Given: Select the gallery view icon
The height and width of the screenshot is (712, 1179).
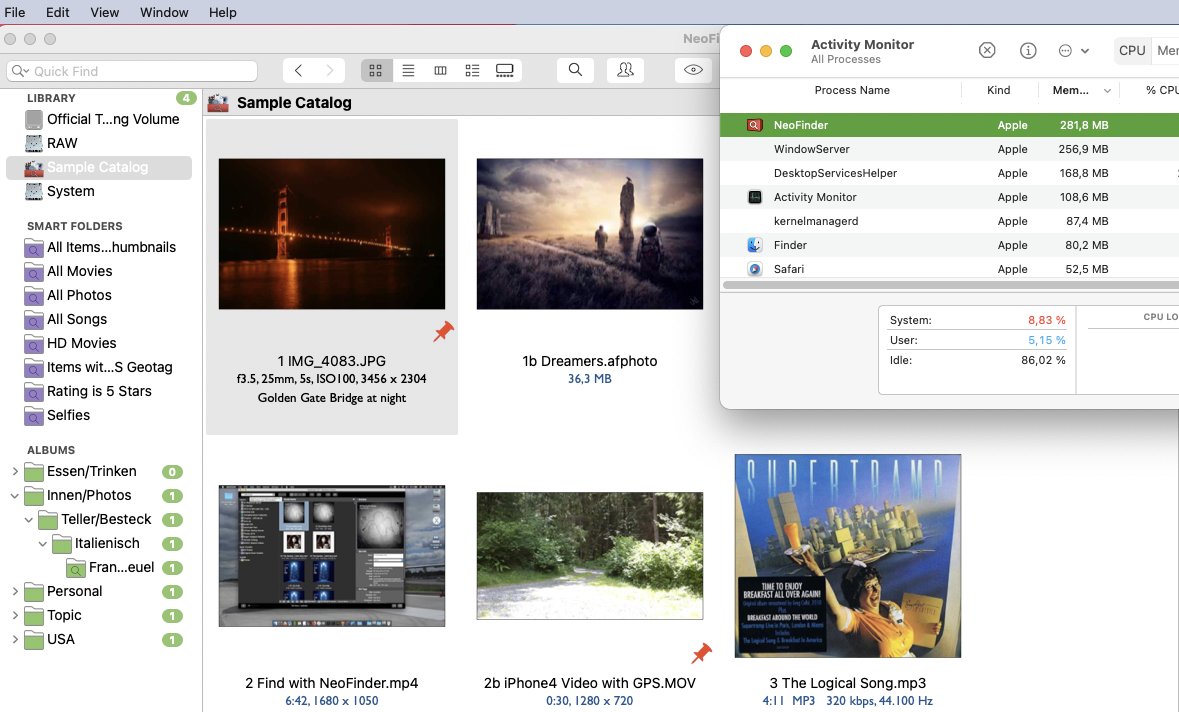Looking at the screenshot, I should click(x=505, y=71).
